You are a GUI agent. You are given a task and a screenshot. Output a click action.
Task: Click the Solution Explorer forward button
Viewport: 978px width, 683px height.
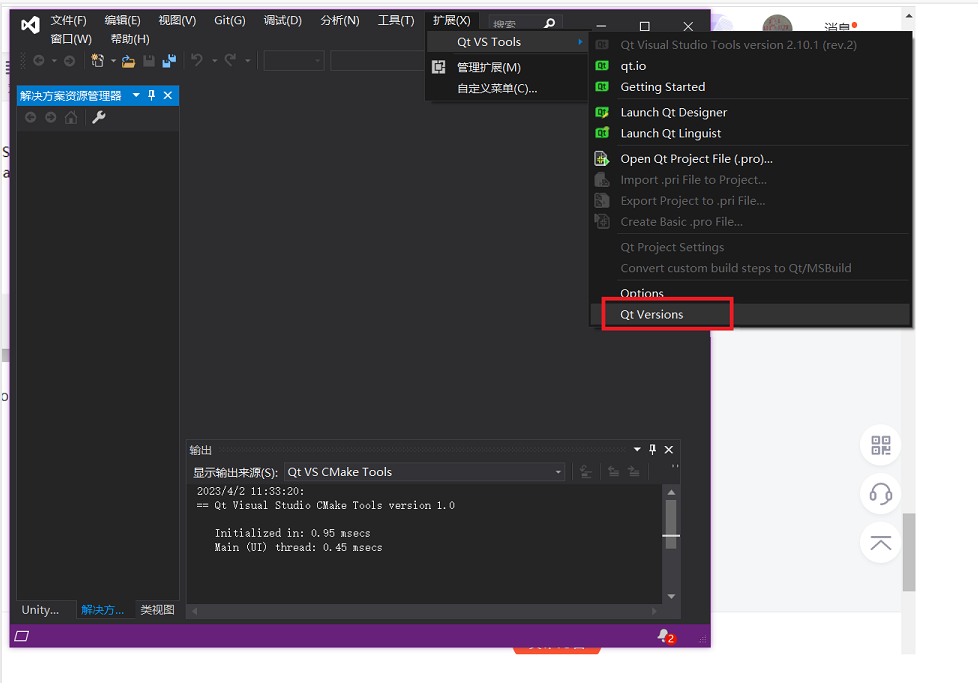(51, 117)
